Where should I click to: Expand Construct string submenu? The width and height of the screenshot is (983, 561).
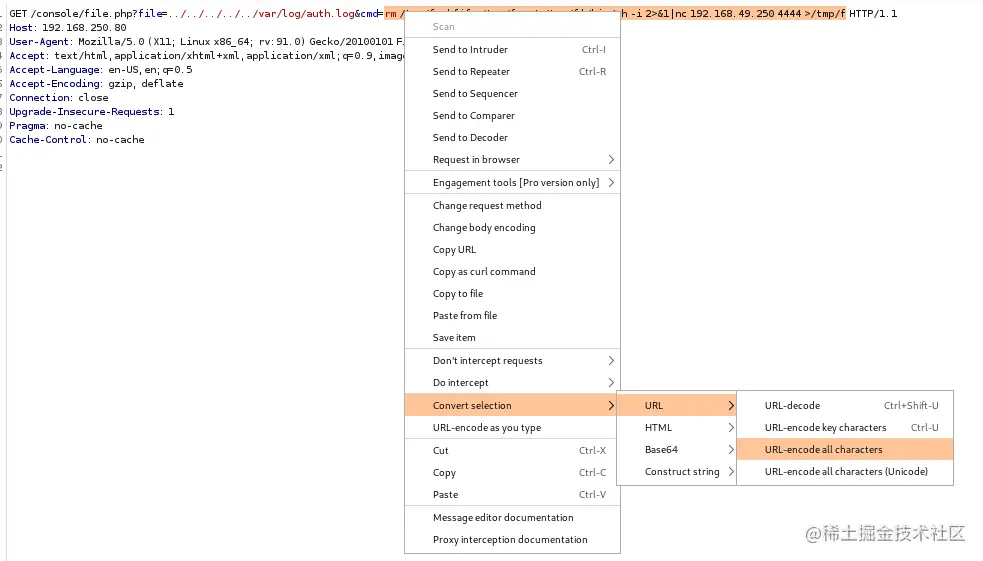[x=677, y=471]
